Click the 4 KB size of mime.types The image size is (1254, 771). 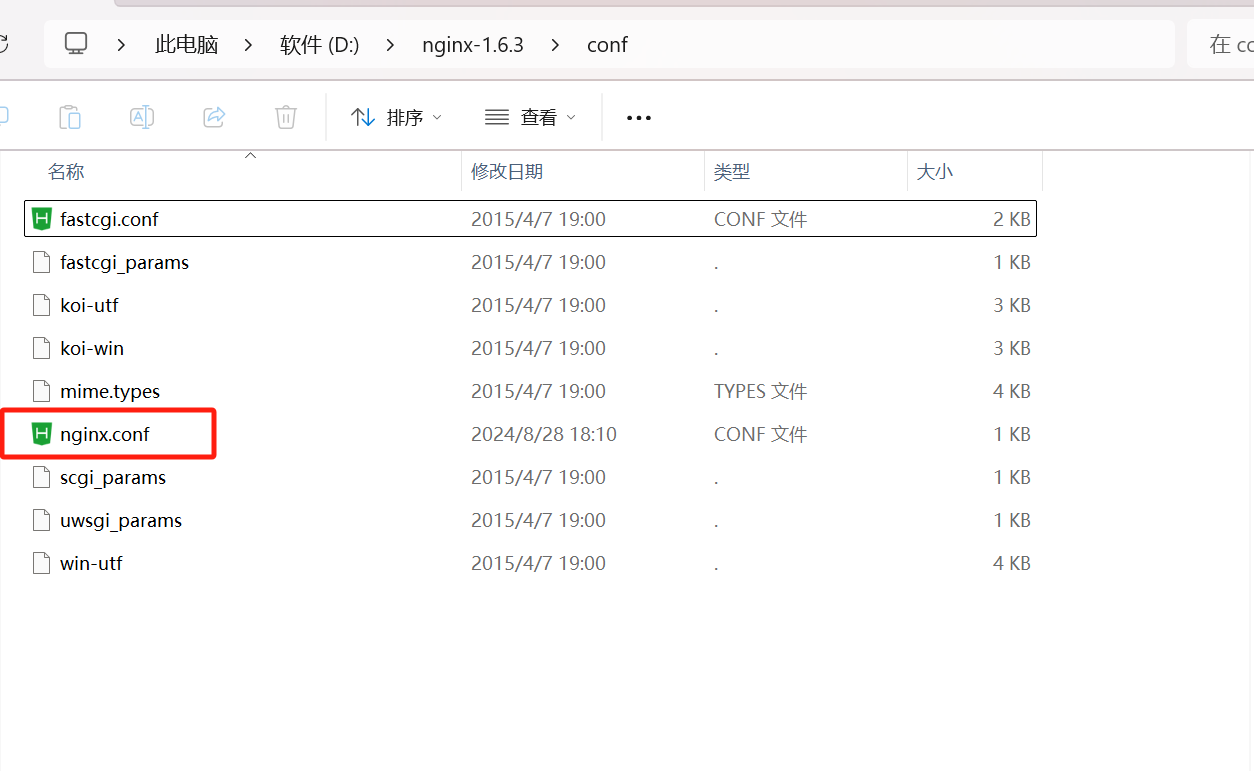(1012, 391)
